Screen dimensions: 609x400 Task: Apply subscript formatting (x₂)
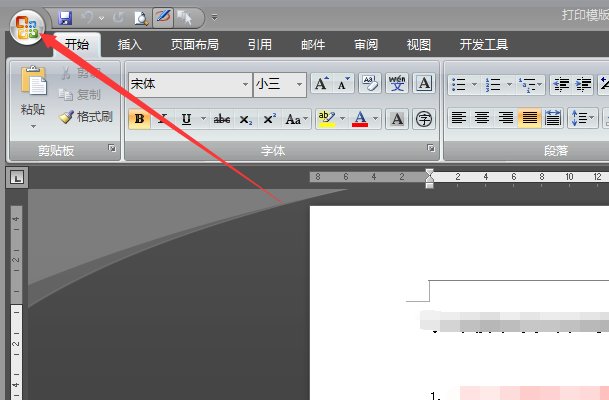(246, 119)
